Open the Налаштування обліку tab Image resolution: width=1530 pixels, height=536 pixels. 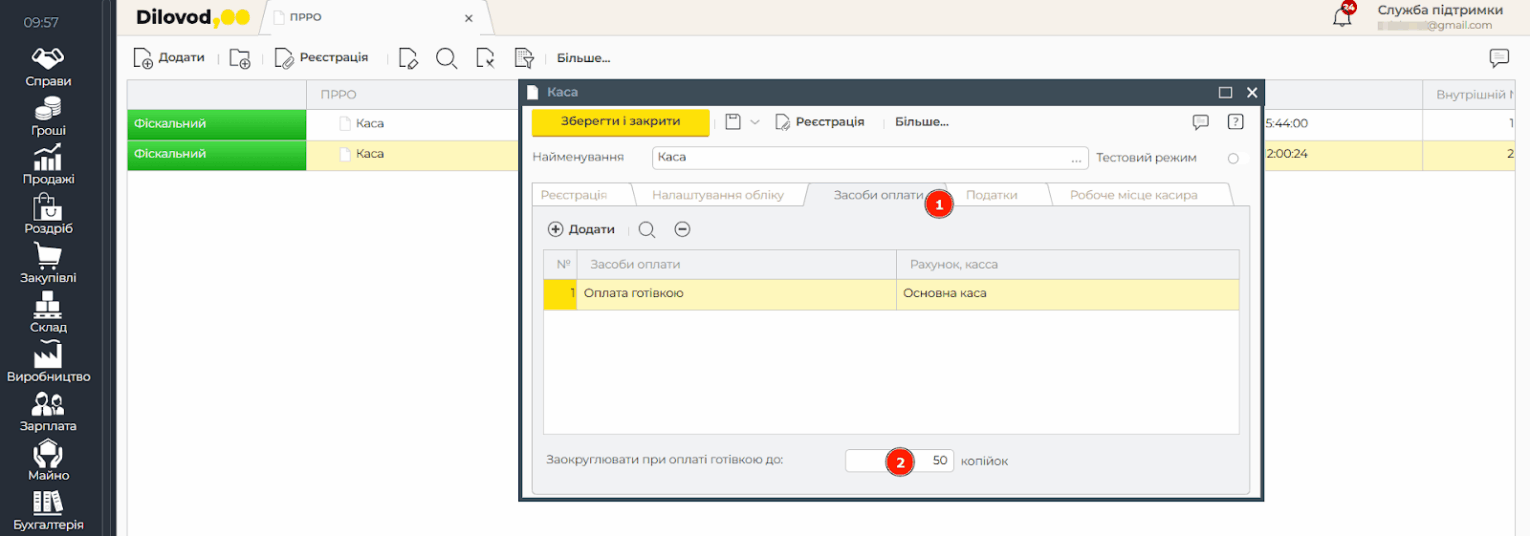(x=717, y=195)
